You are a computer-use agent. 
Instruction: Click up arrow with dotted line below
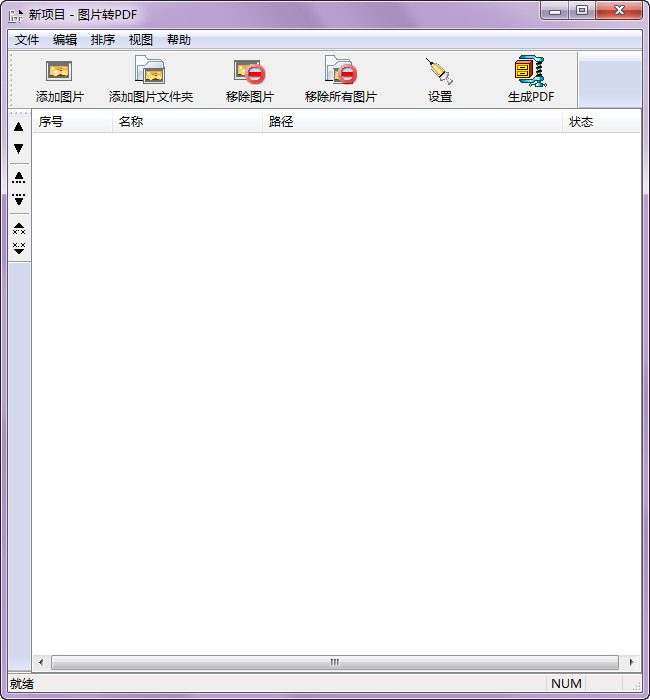coord(19,178)
